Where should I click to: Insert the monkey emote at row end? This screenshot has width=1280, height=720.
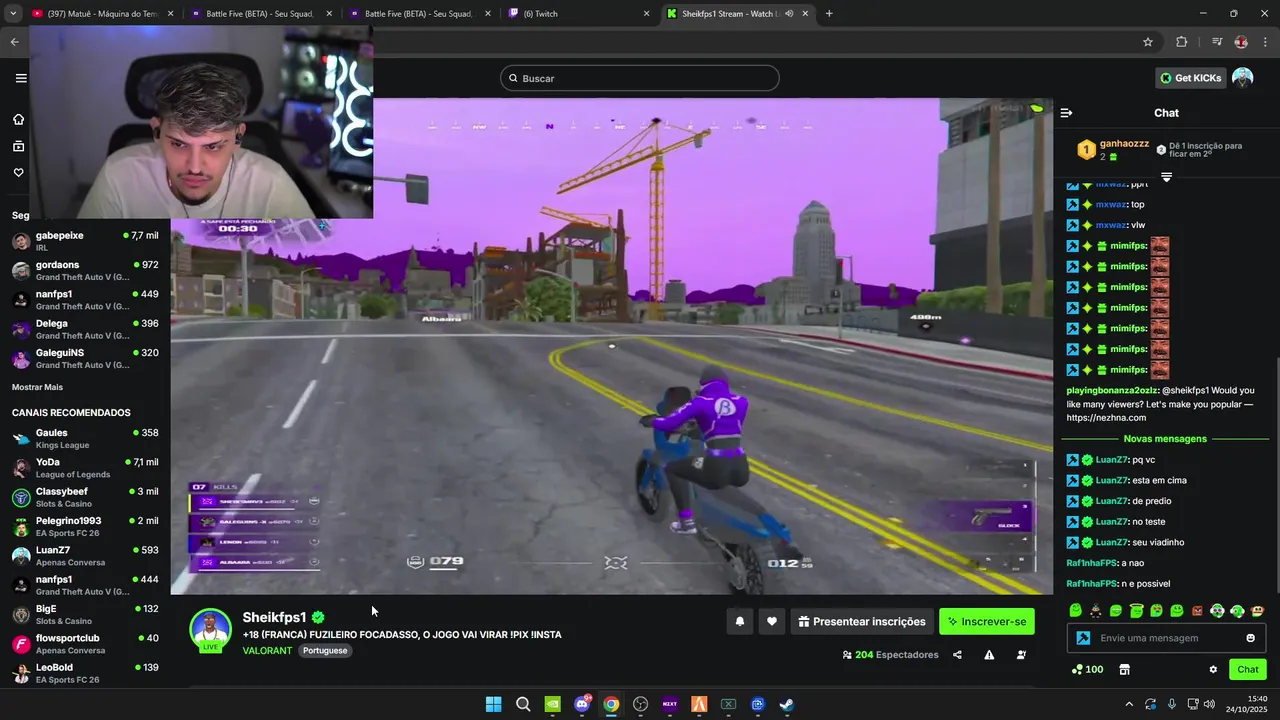click(x=1258, y=611)
